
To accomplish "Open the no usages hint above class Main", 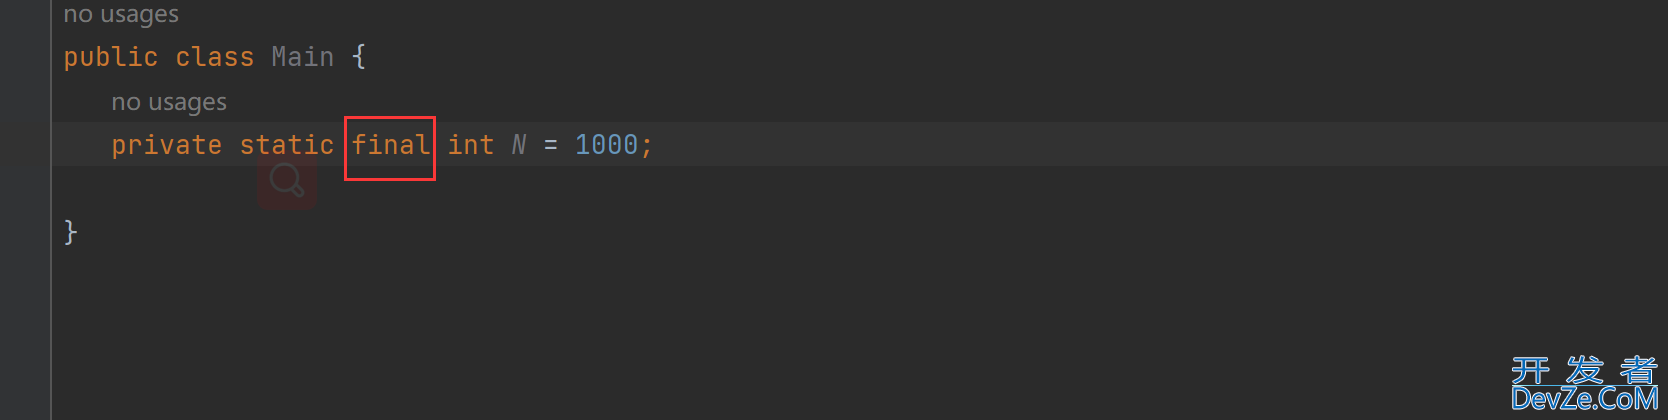I will pyautogui.click(x=121, y=14).
